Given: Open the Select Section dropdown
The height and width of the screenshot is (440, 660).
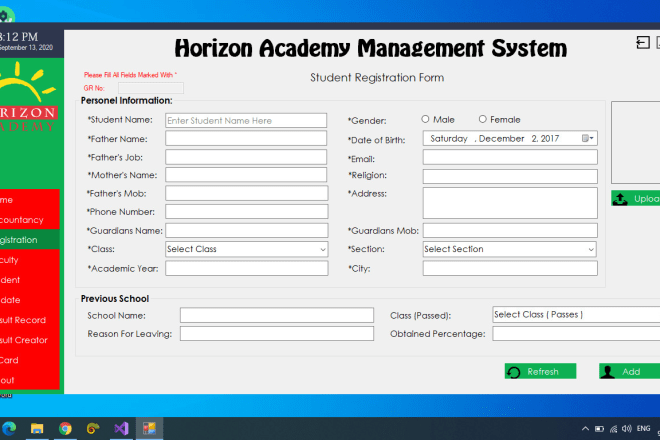Looking at the screenshot, I should click(509, 249).
